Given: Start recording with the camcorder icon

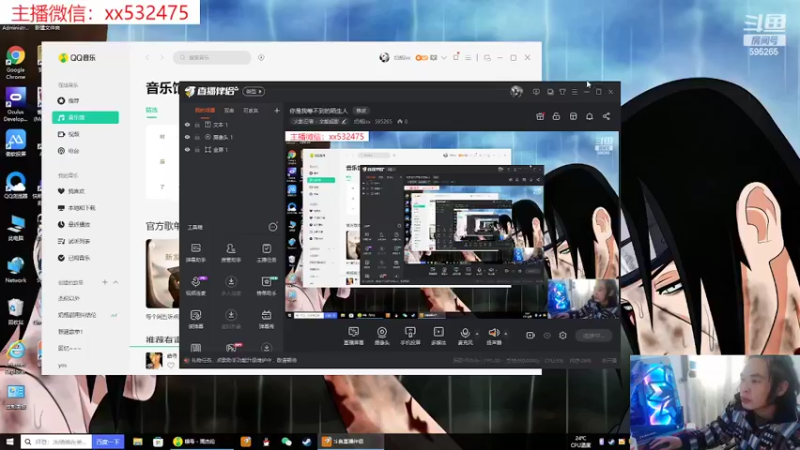Looking at the screenshot, I should [x=531, y=336].
